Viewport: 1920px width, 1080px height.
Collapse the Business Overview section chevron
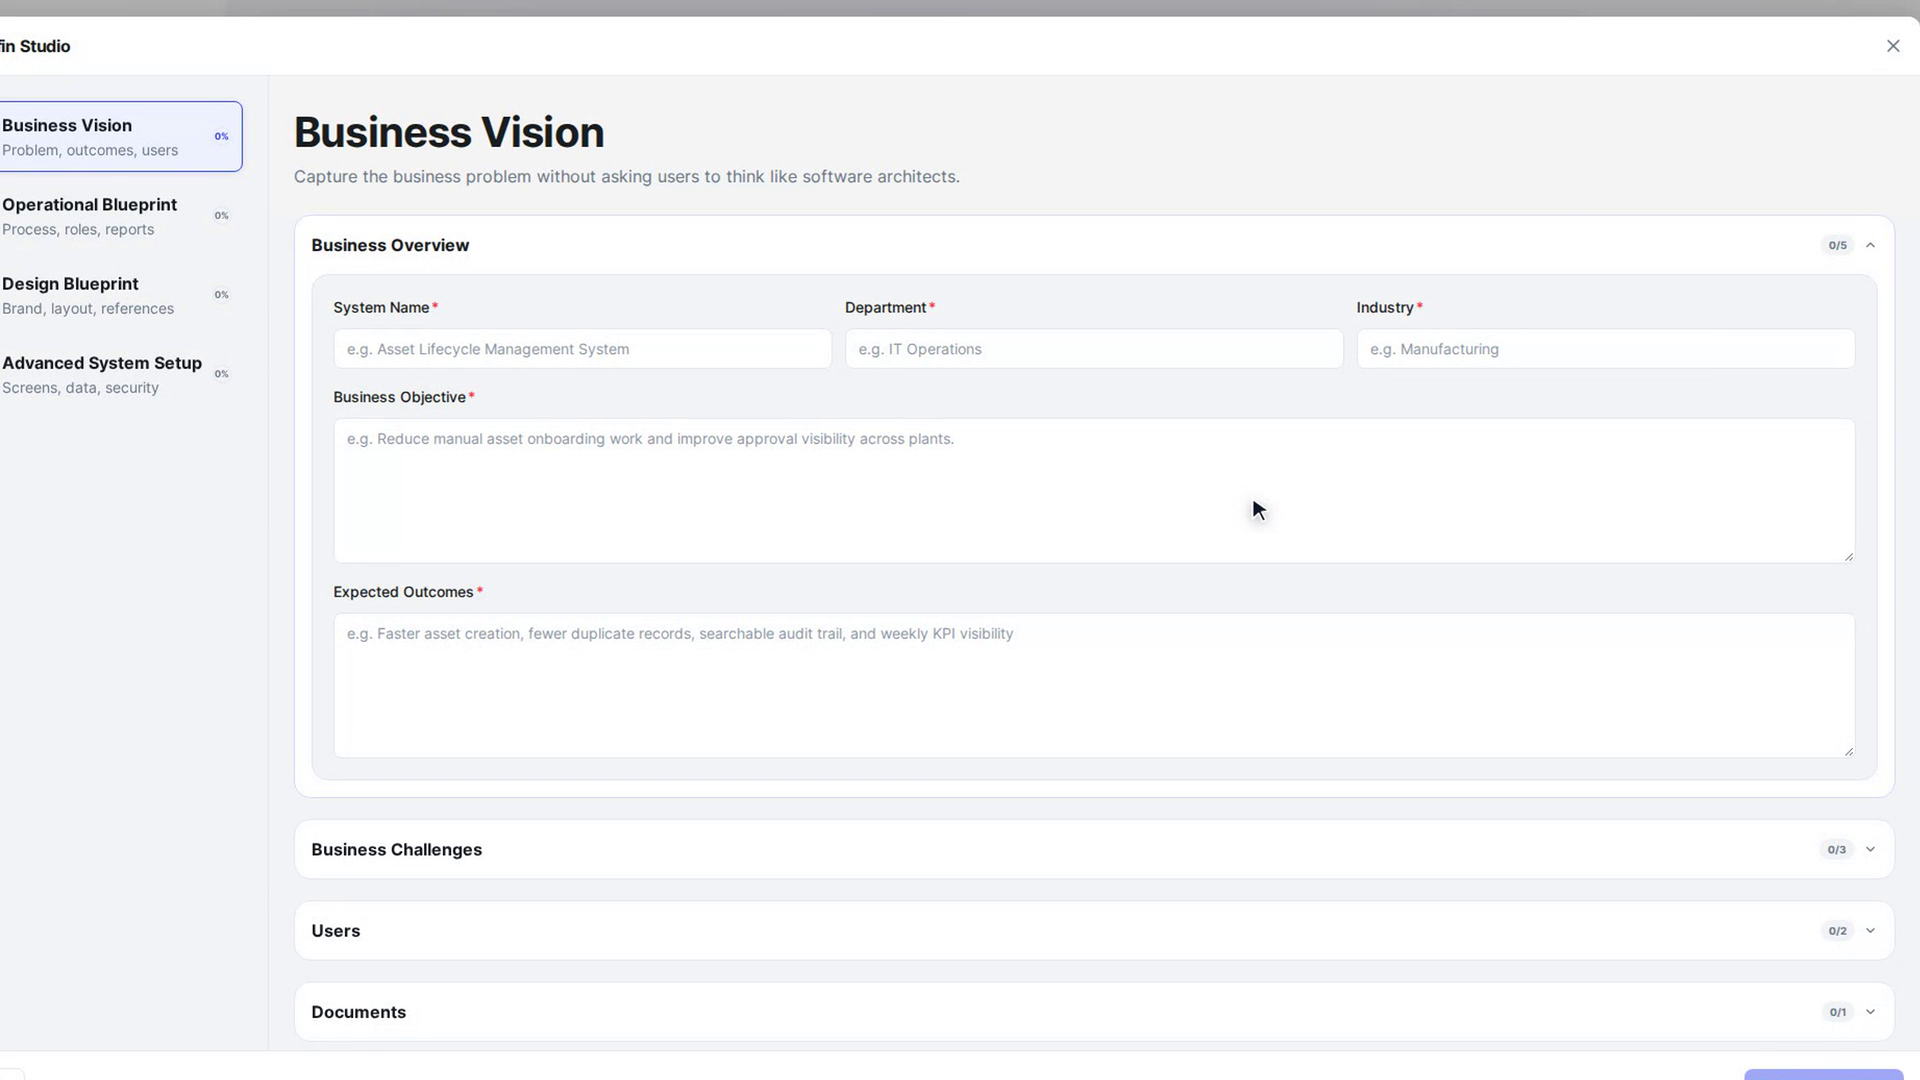pos(1870,245)
